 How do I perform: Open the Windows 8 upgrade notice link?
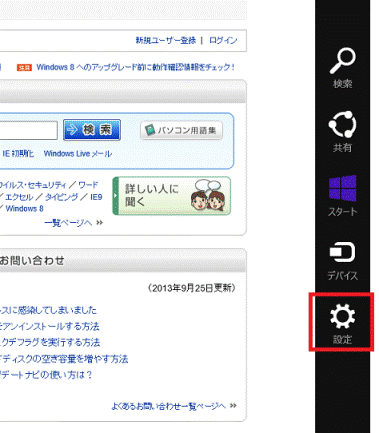(135, 67)
